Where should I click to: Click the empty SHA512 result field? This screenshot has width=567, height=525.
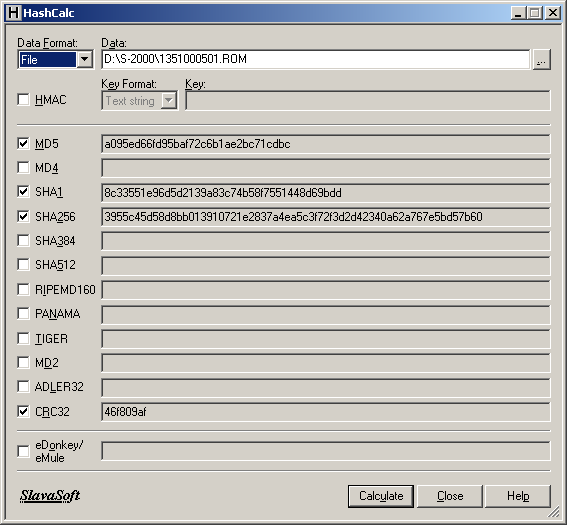click(326, 265)
